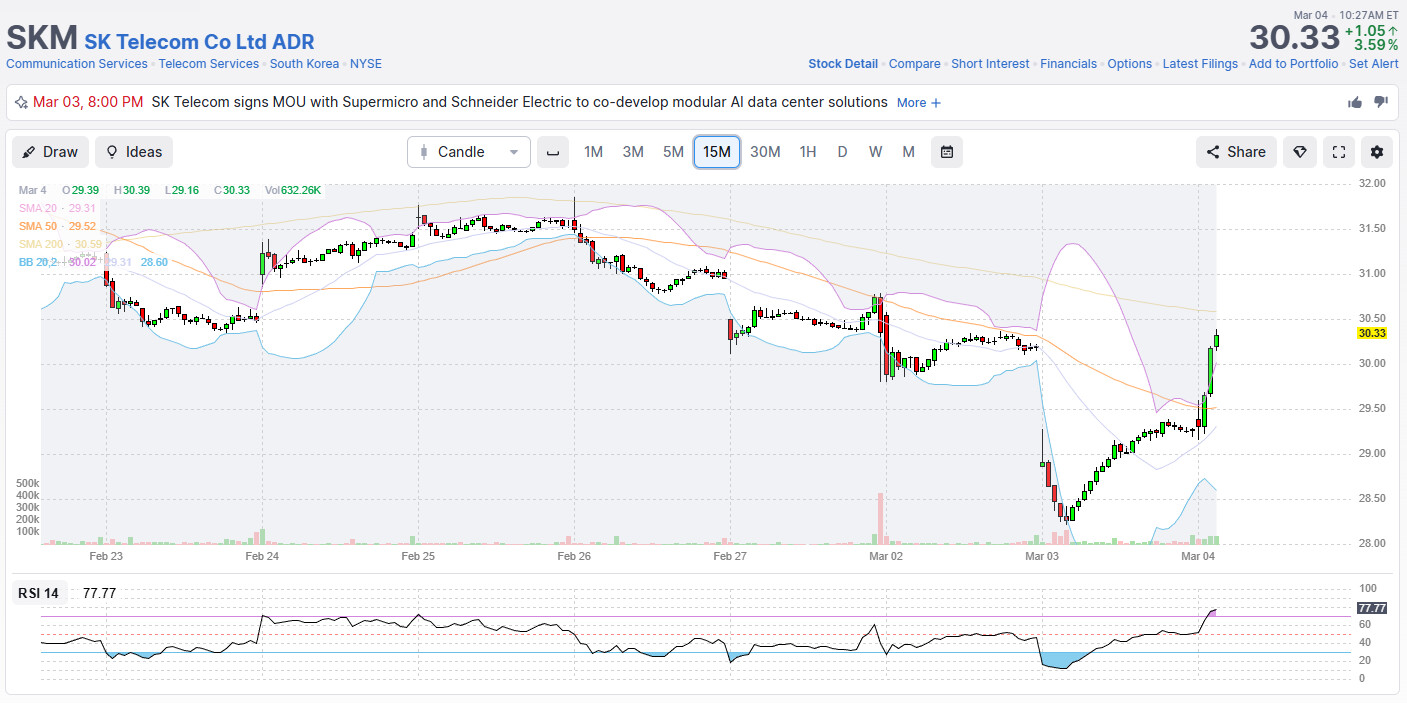Open Communication Services sector link

[x=77, y=64]
